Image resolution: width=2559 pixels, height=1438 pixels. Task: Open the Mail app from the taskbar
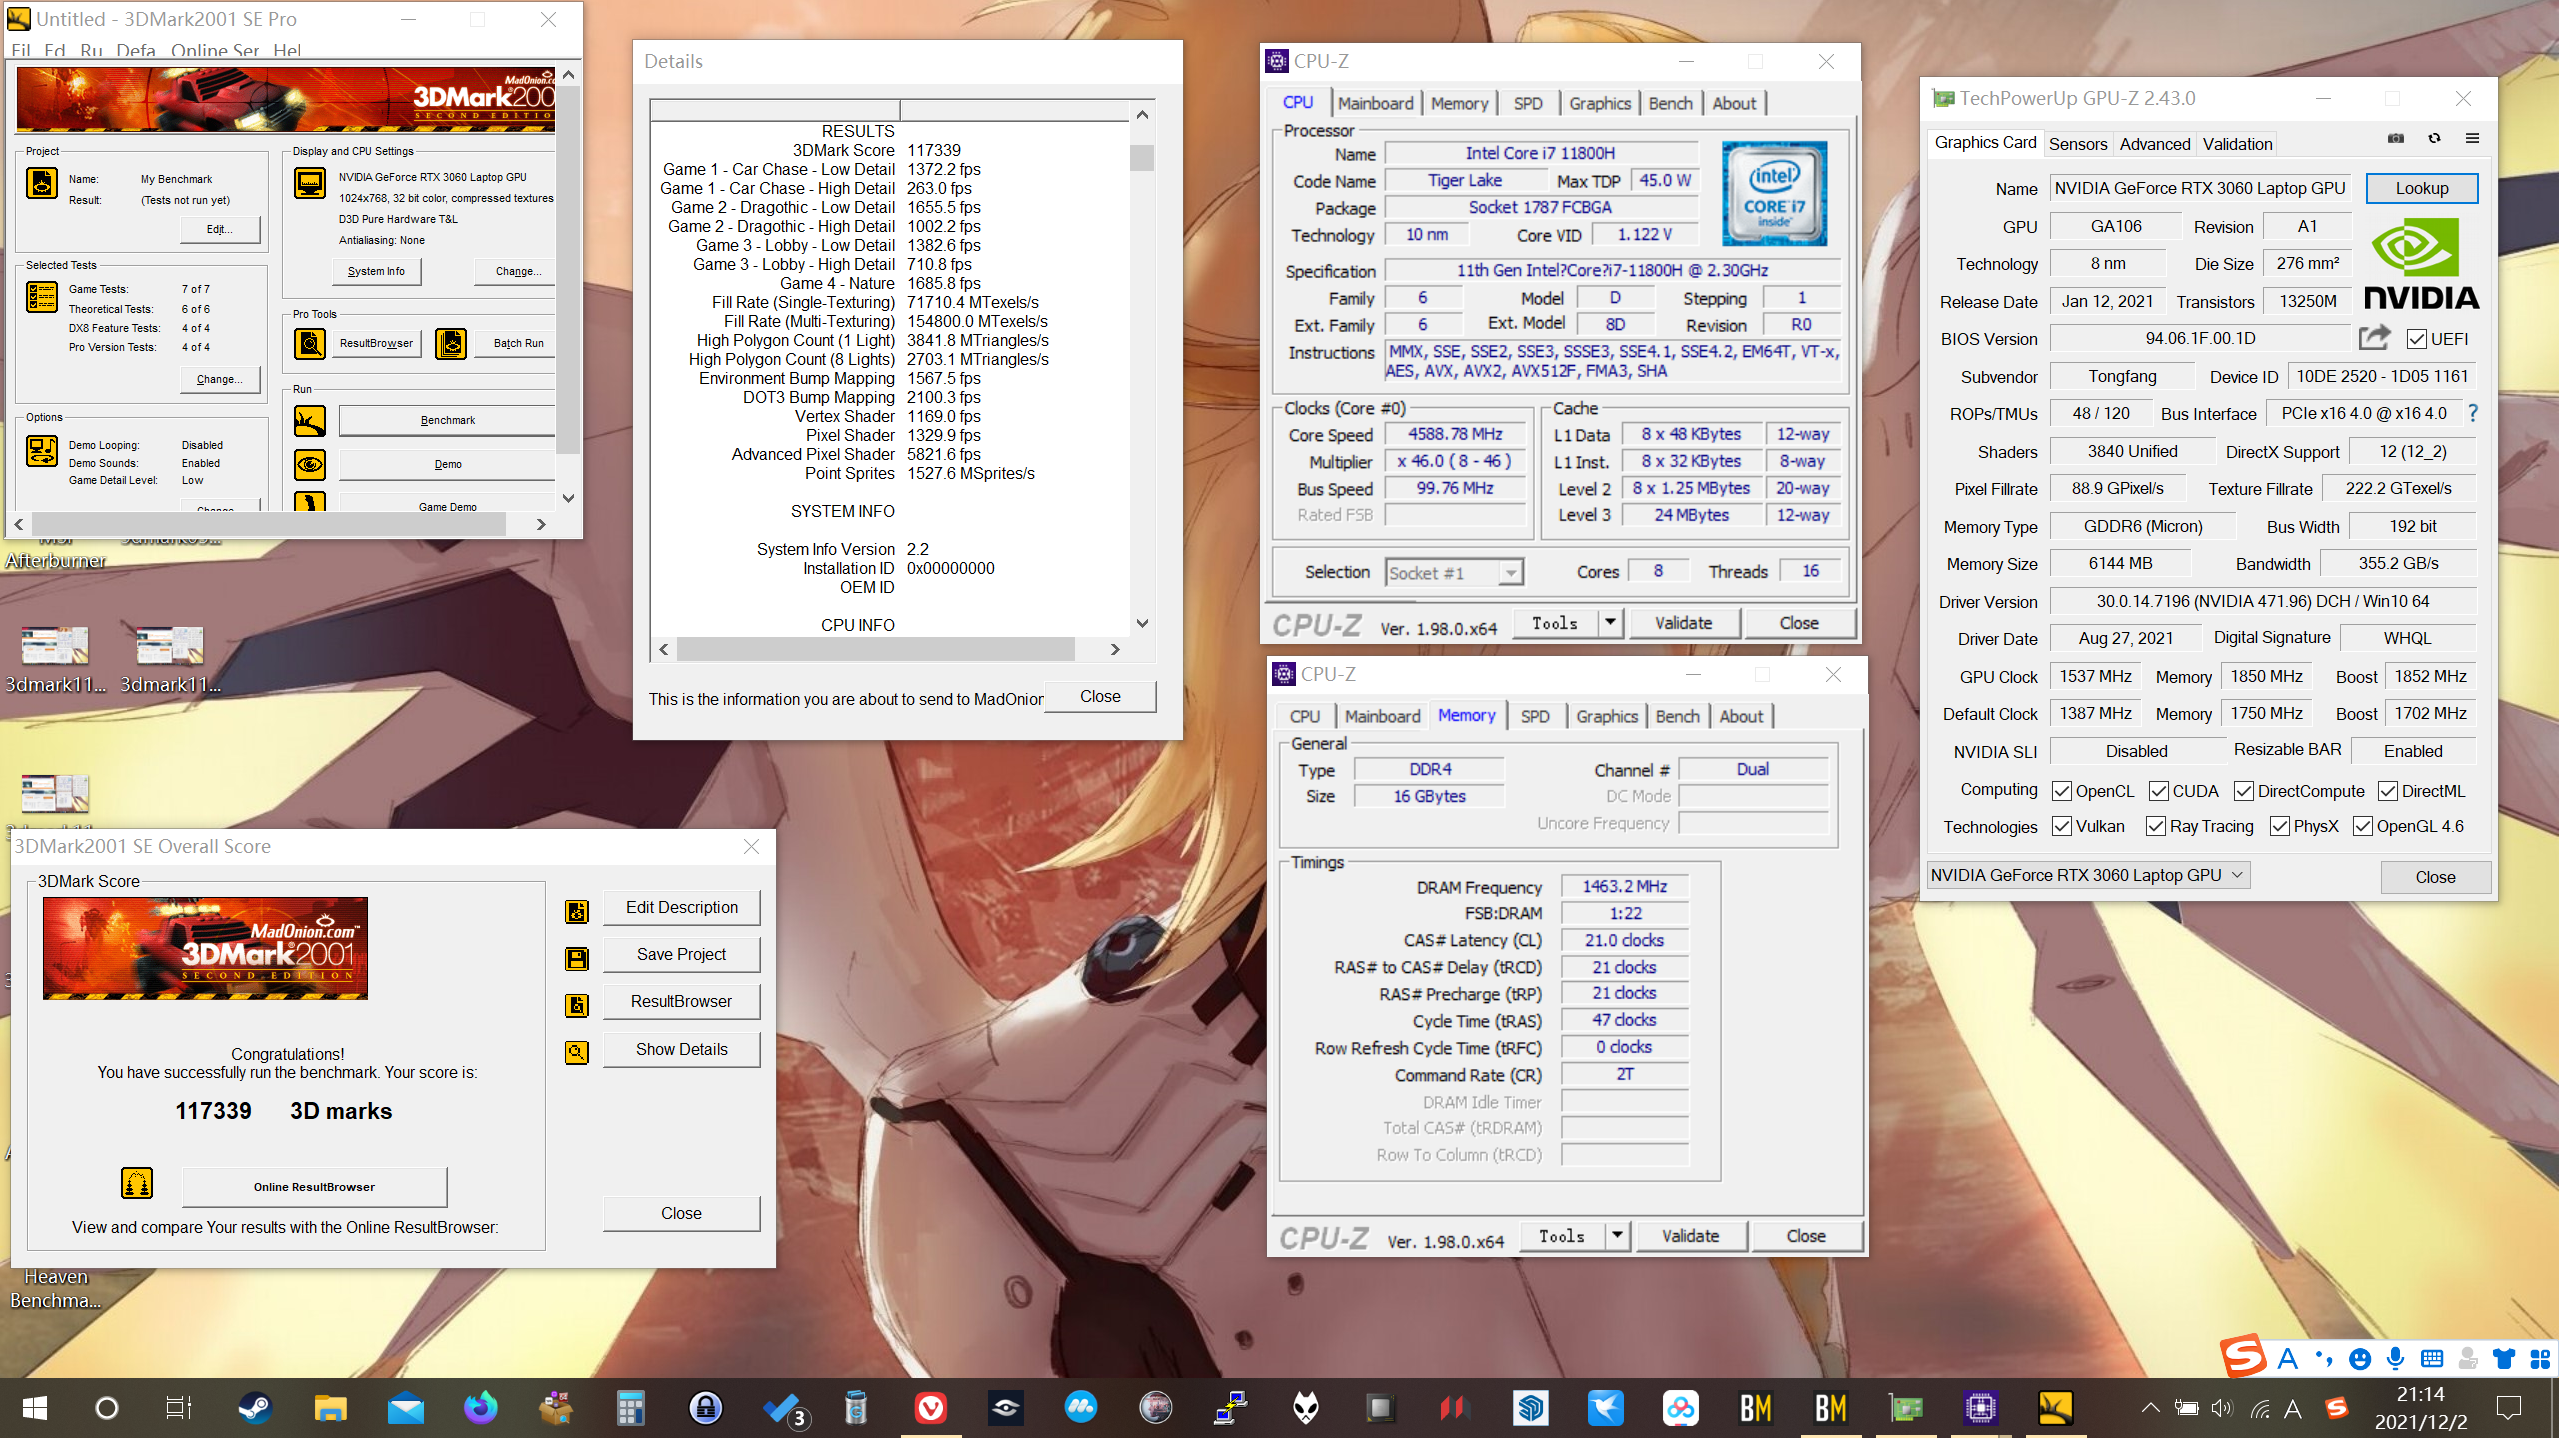(405, 1408)
